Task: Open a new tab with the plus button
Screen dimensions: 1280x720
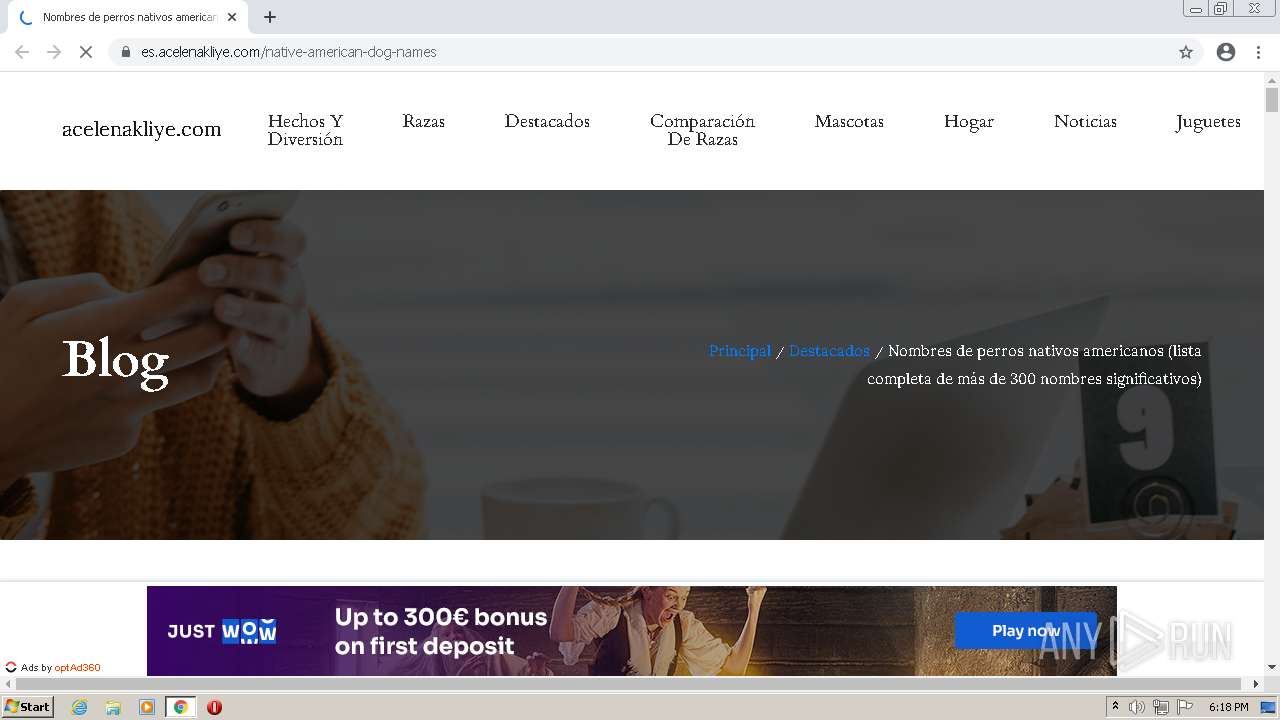Action: click(x=270, y=17)
